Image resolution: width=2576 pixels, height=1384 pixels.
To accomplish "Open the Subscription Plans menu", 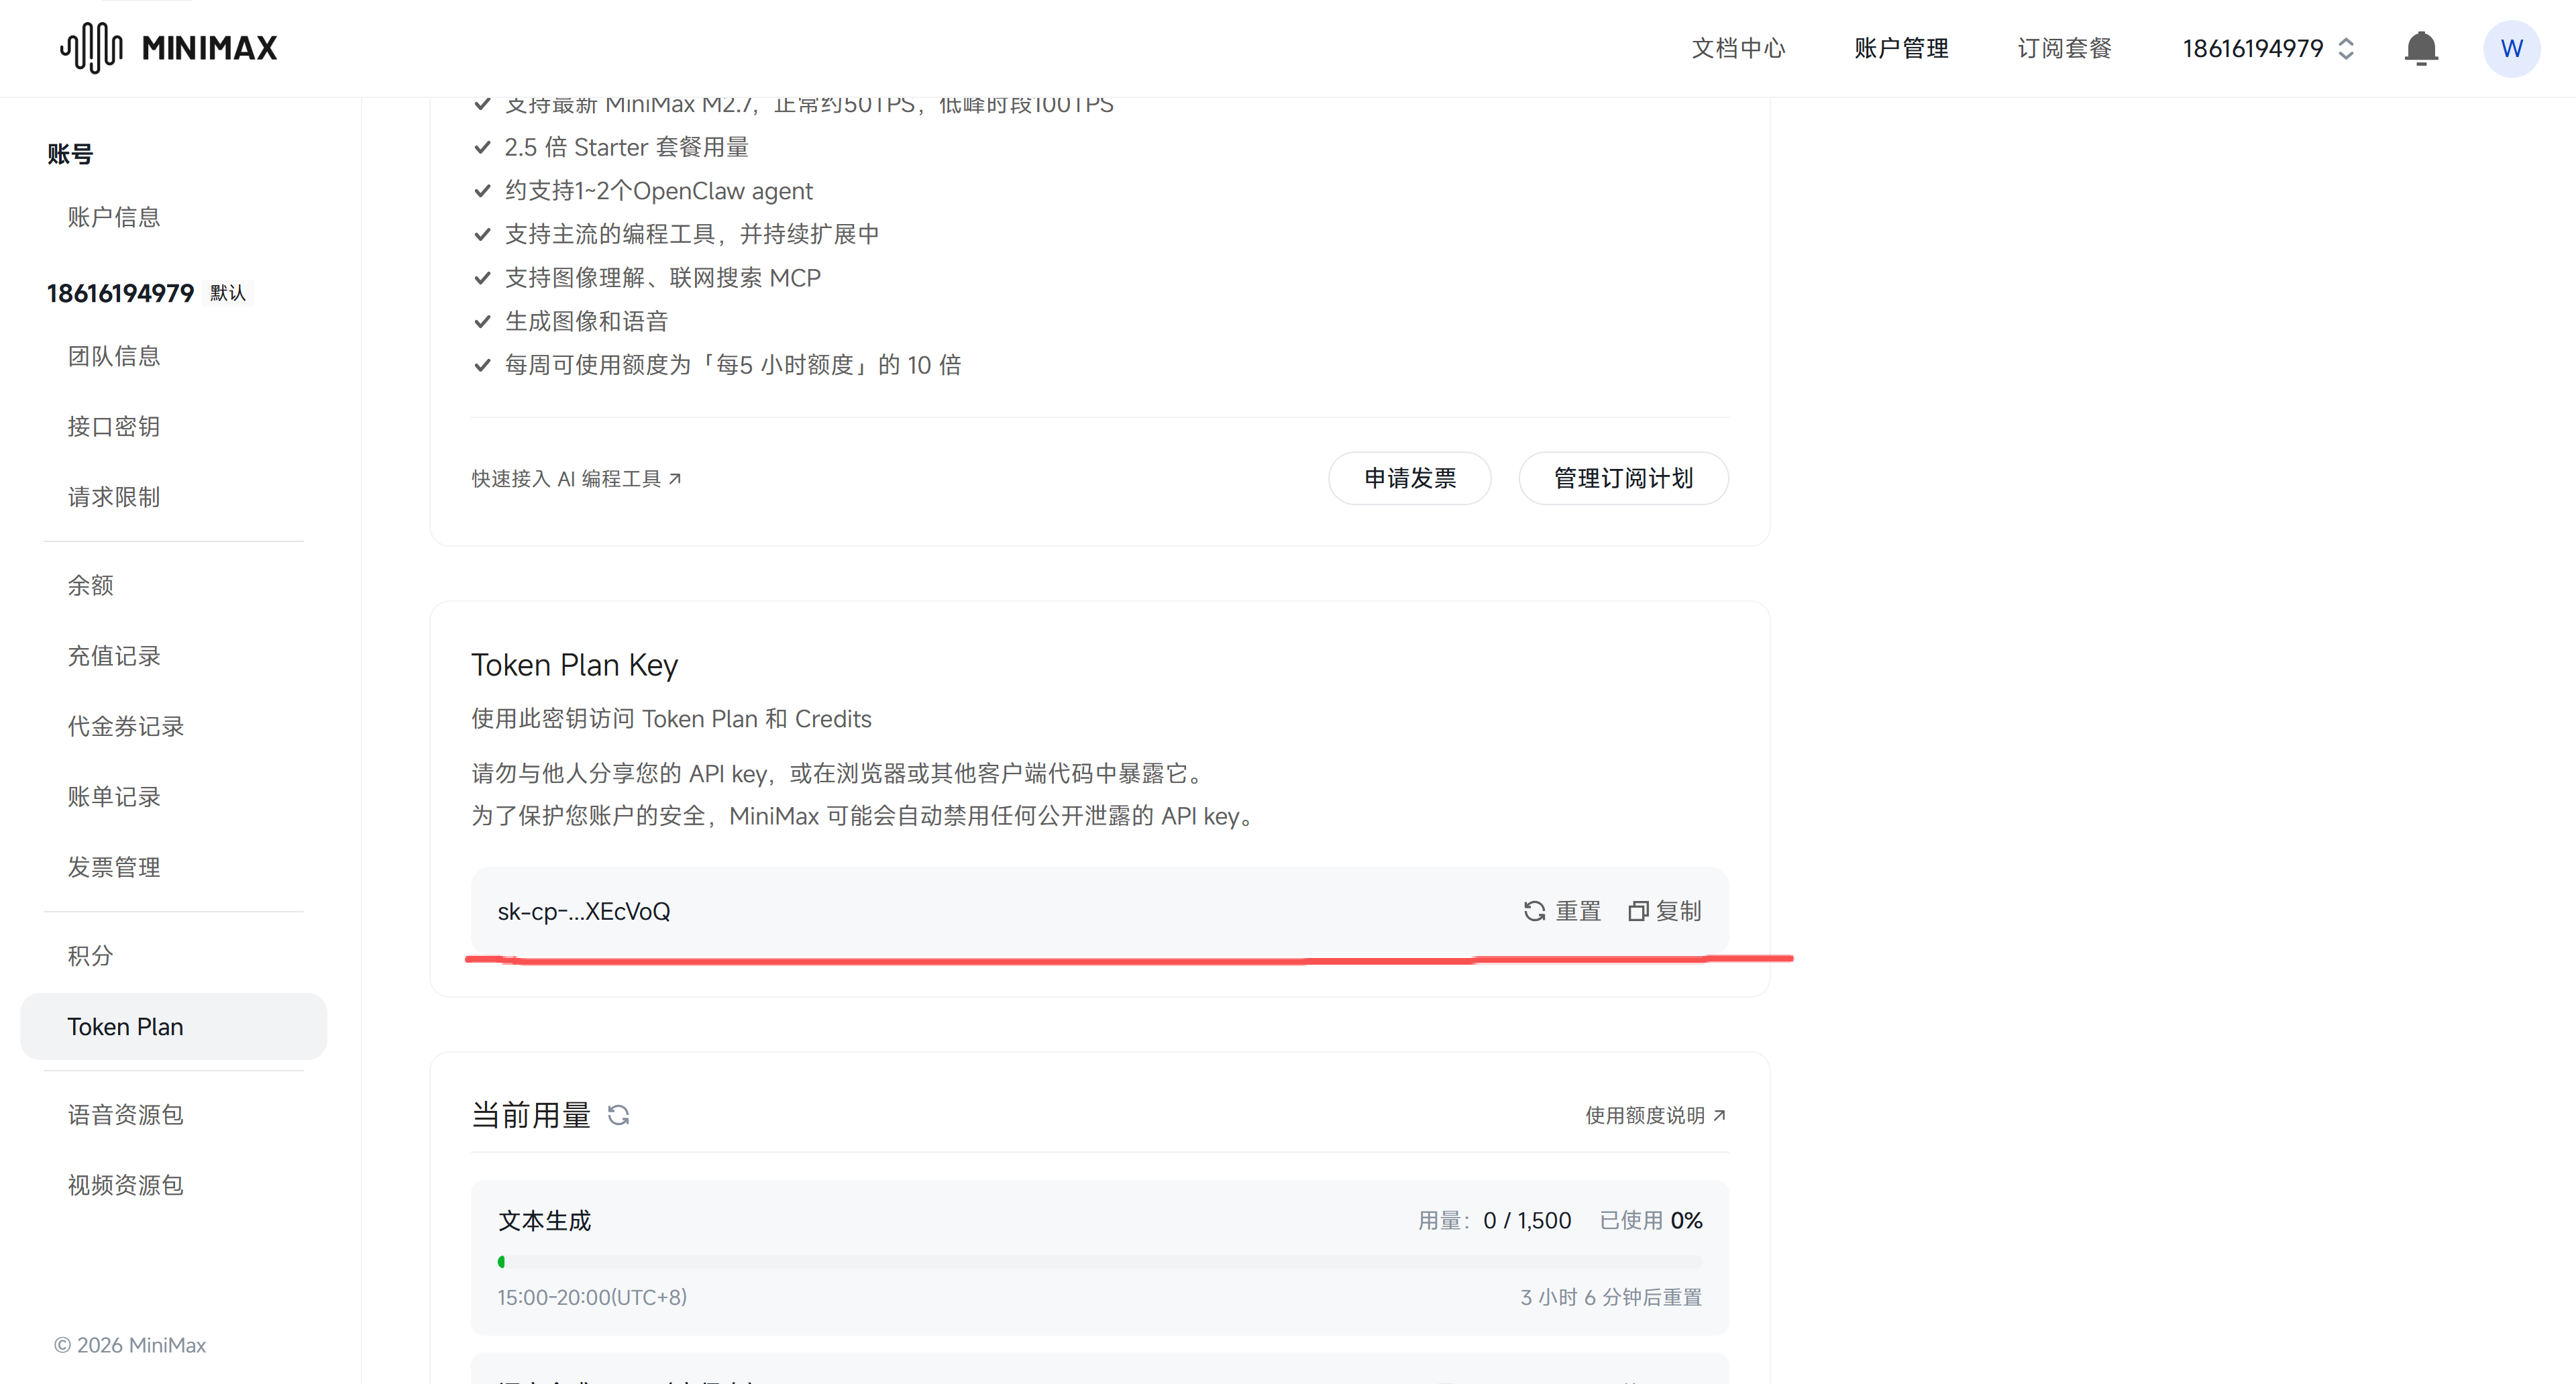I will (2064, 48).
